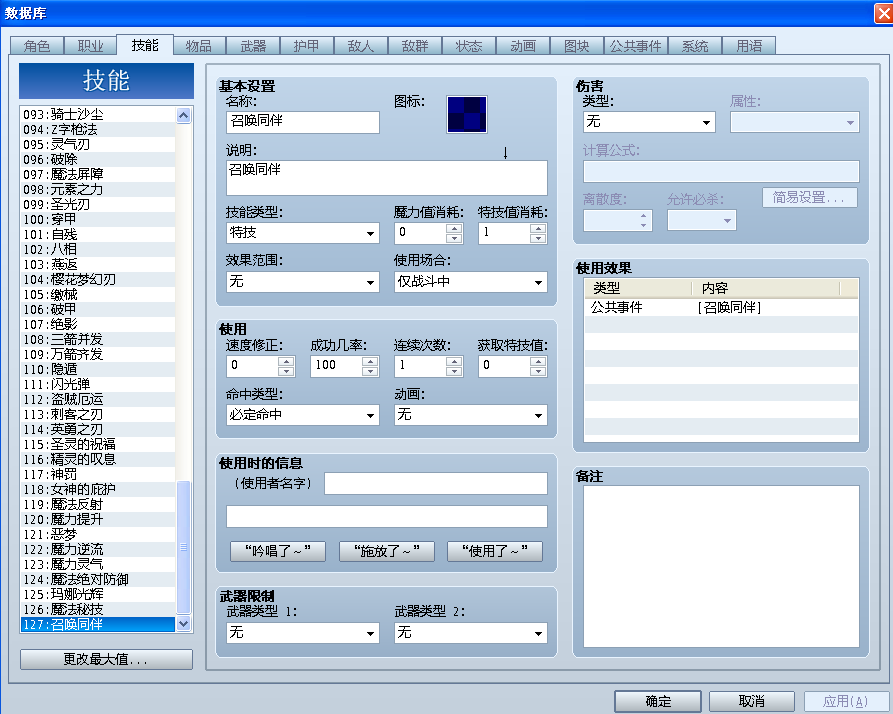This screenshot has height=714, width=893.
Task: Select skill 093:骑士沙尘 in the list
Action: (x=98, y=114)
